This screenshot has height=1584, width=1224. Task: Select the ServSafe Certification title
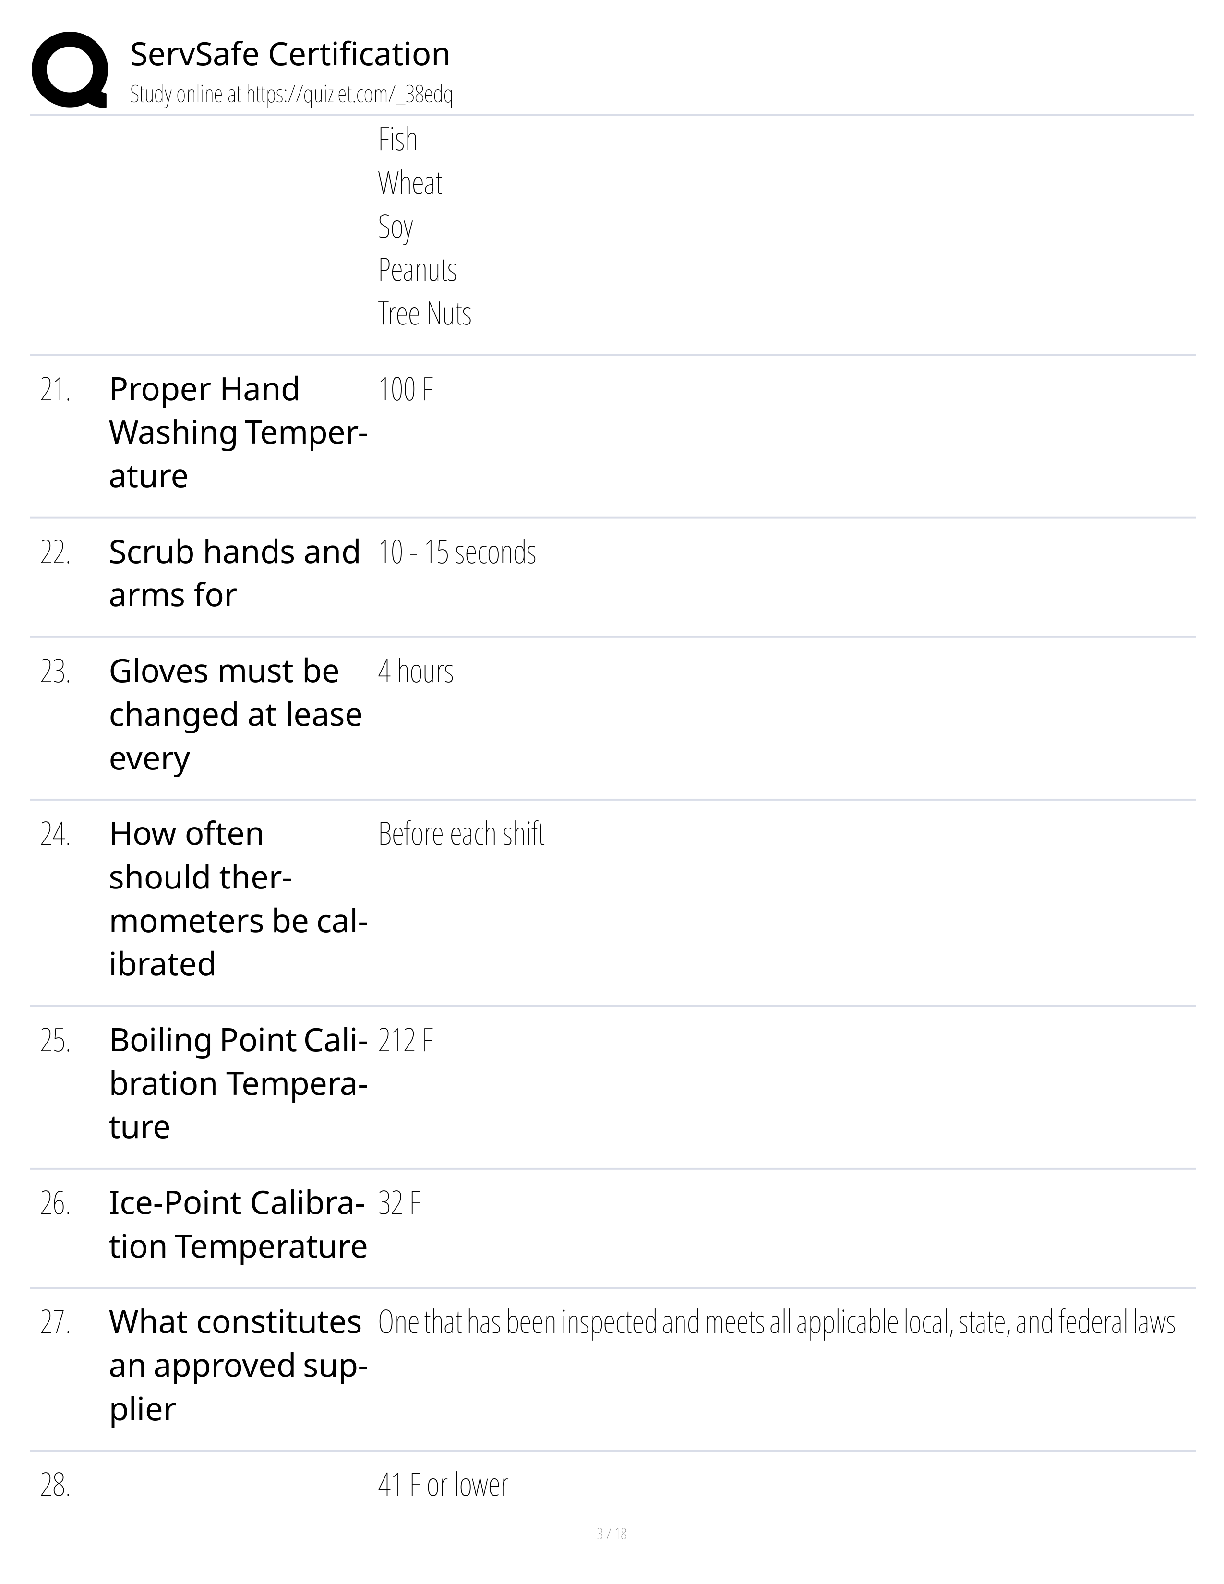290,54
